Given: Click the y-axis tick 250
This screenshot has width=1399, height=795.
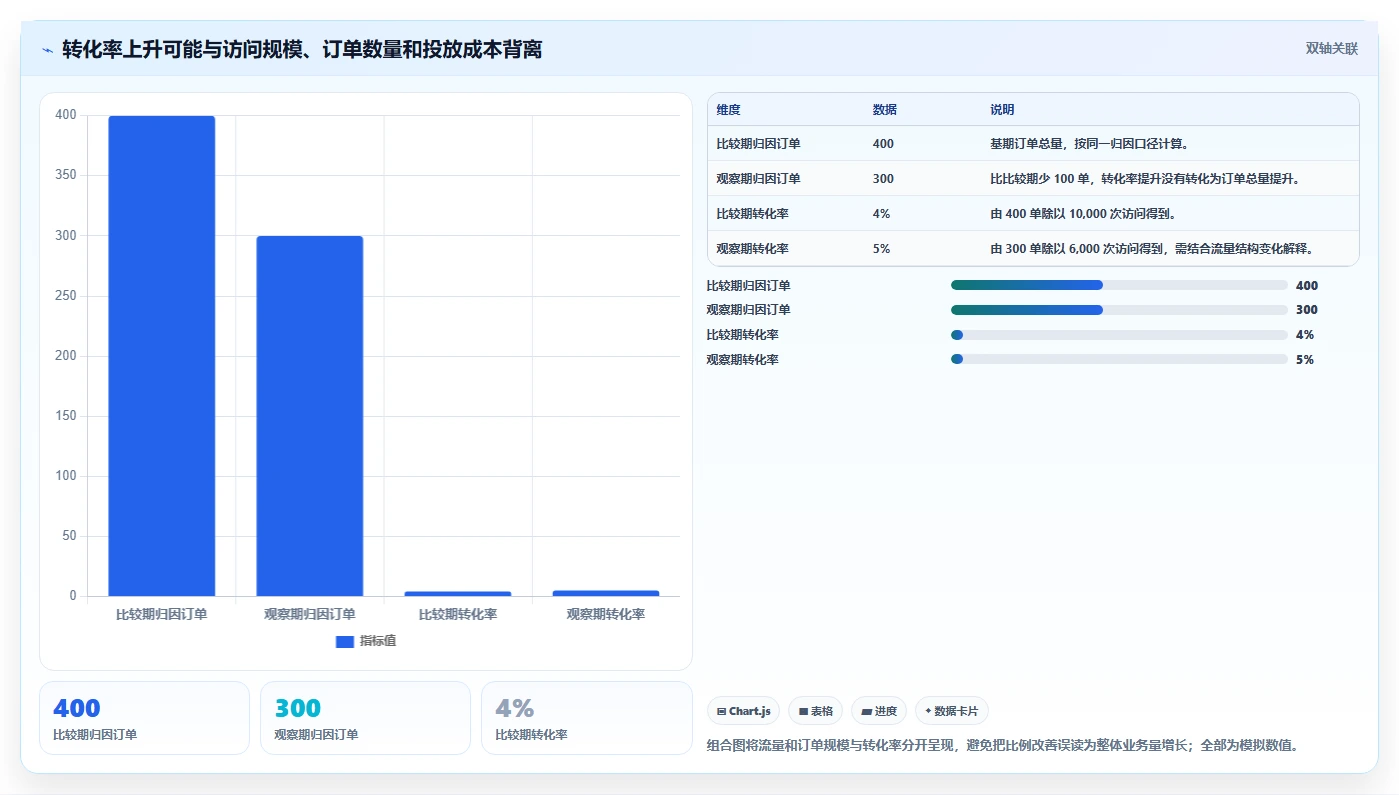Looking at the screenshot, I should (x=66, y=296).
